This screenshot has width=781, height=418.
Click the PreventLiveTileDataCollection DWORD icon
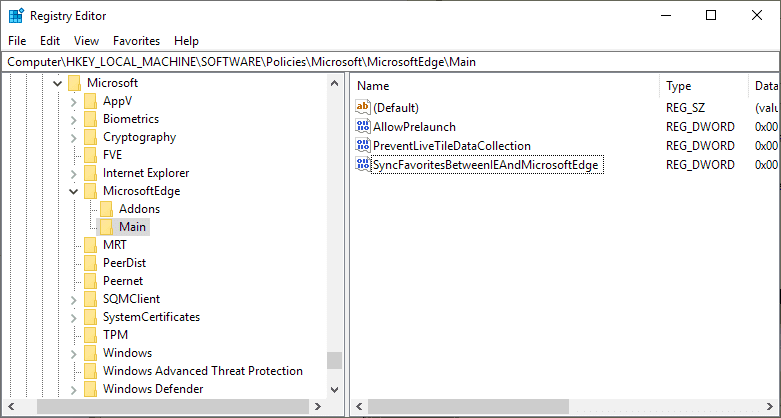coord(363,145)
